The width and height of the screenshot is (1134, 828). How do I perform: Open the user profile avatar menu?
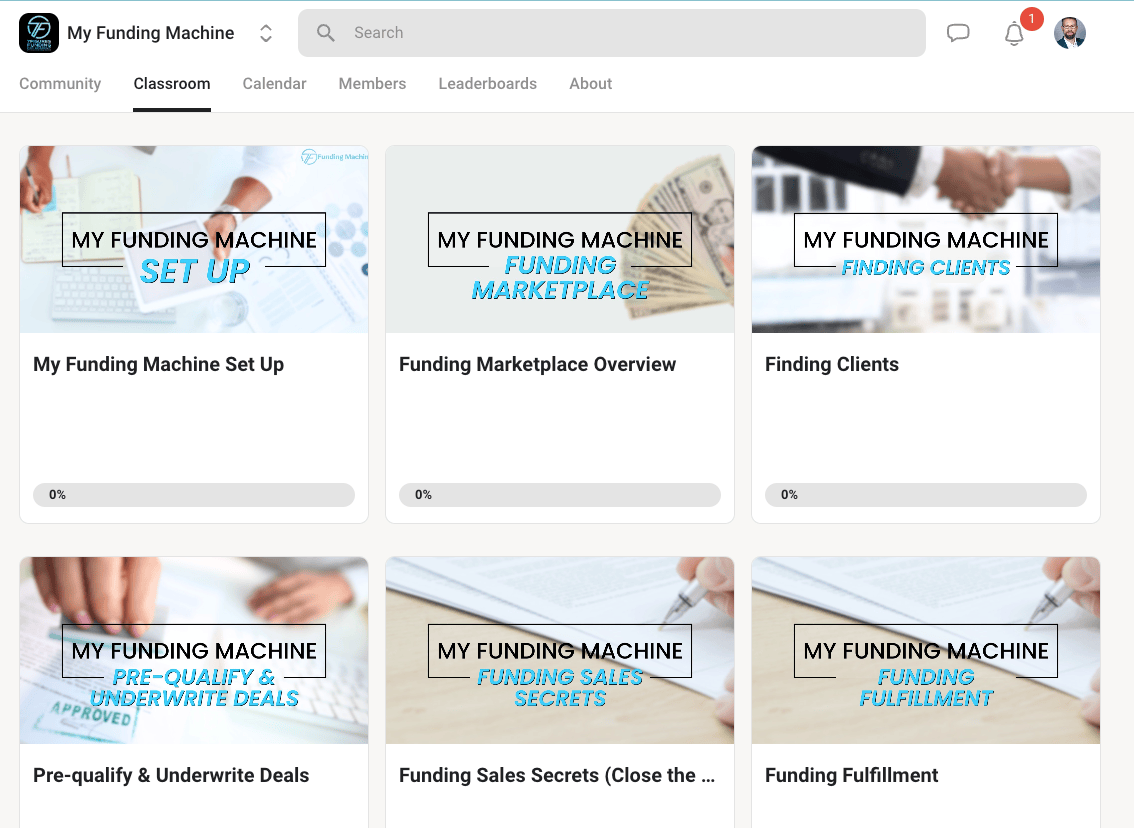[x=1070, y=33]
